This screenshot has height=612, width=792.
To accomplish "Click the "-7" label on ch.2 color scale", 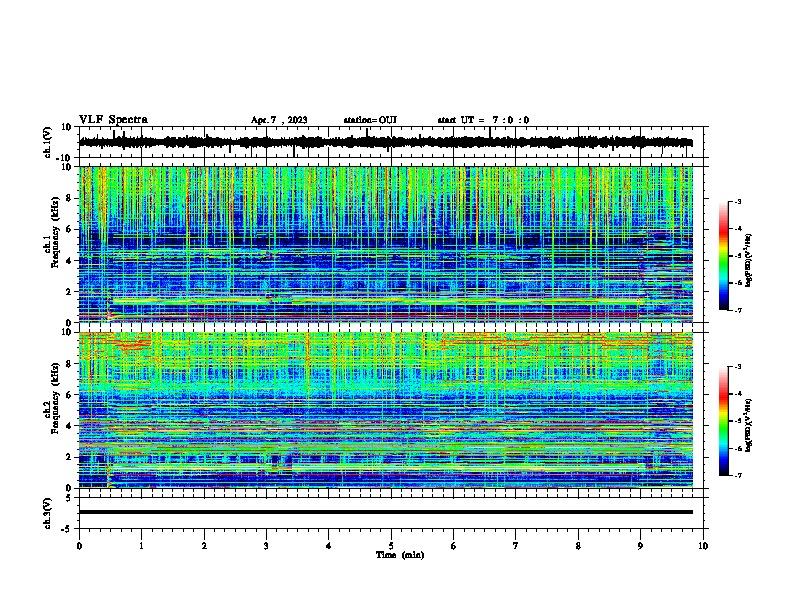I will click(x=737, y=475).
